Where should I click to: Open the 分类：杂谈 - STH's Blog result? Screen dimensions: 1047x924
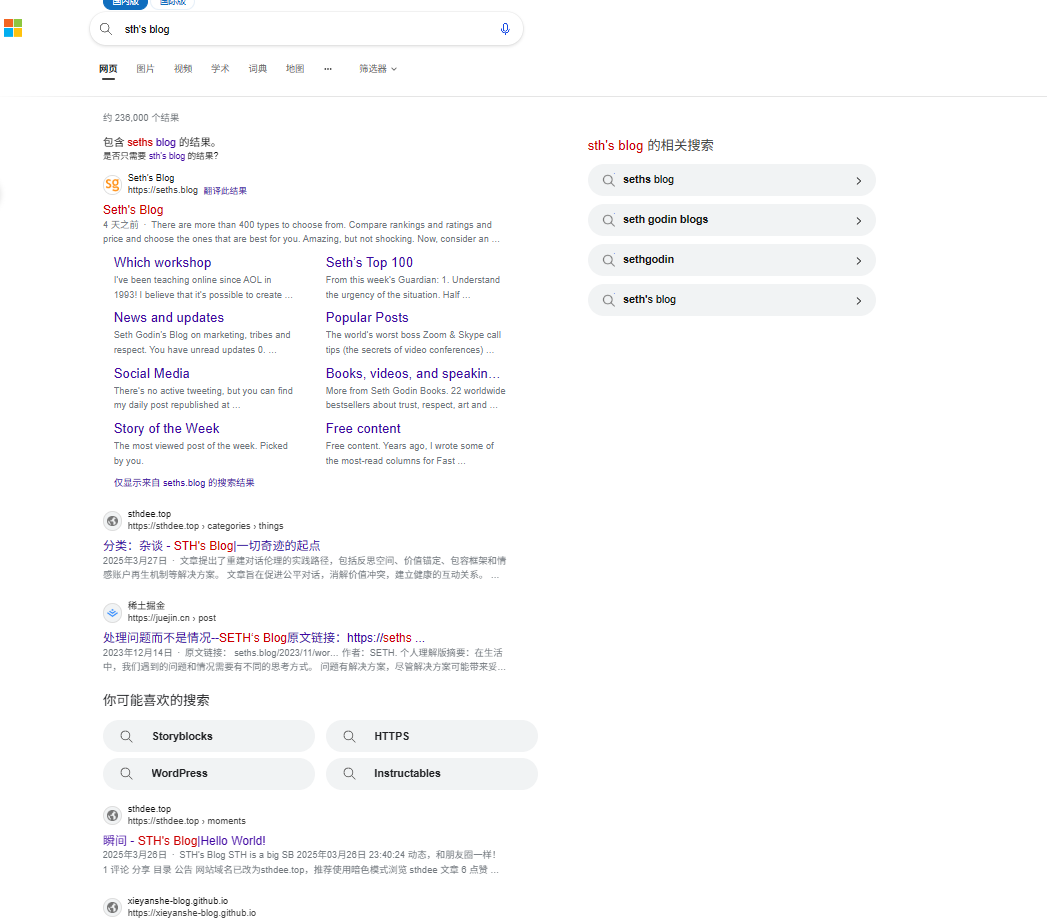[x=212, y=545]
